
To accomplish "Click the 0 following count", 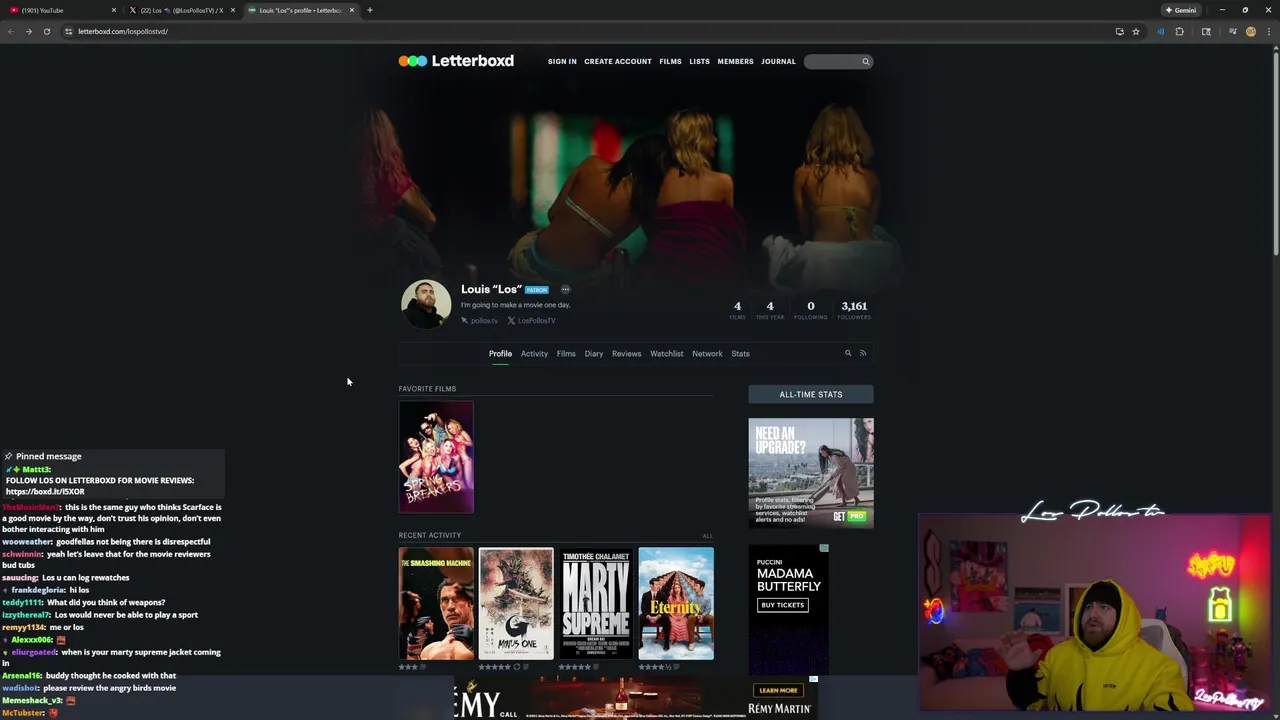I will 811,309.
